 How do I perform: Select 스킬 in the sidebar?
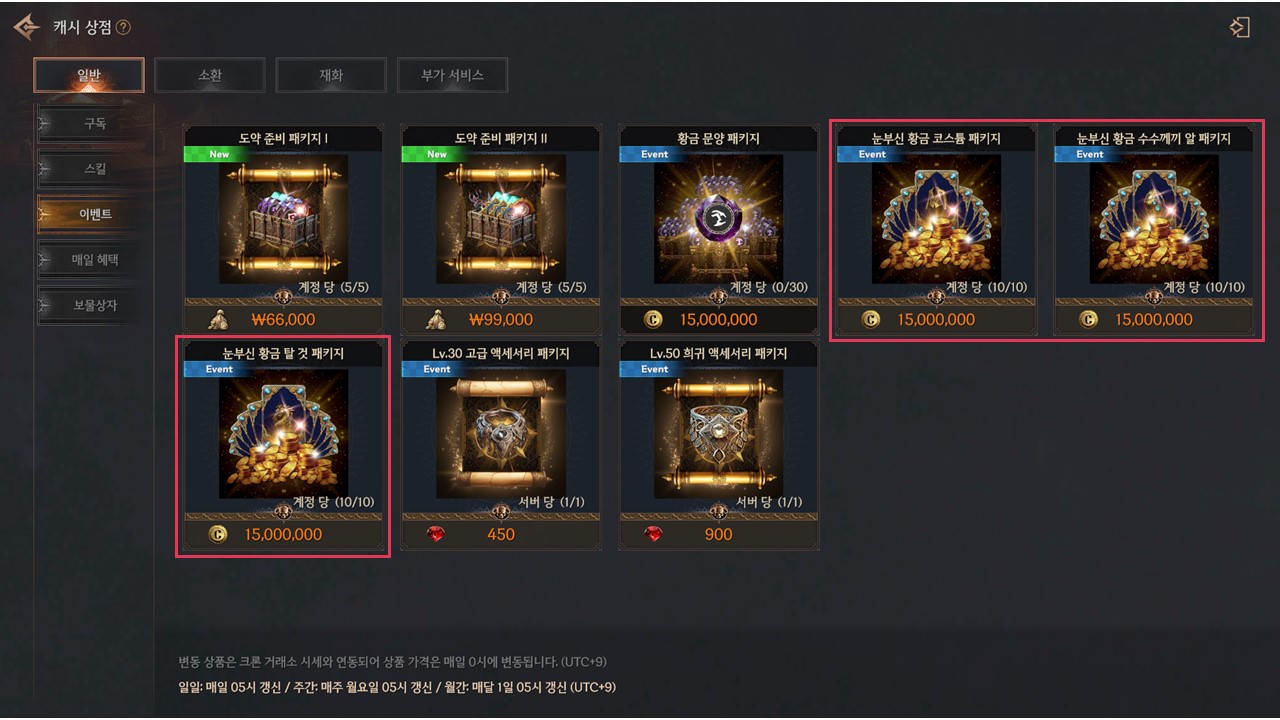[x=94, y=169]
